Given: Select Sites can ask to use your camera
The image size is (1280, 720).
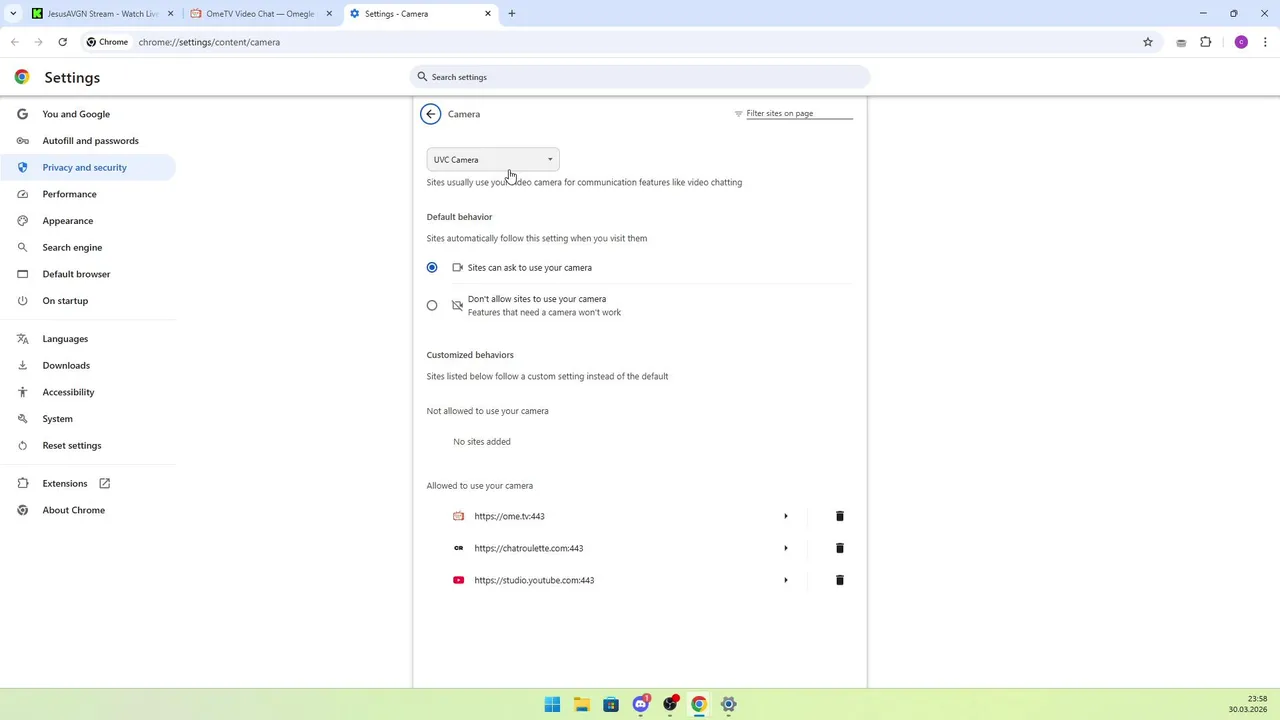Looking at the screenshot, I should [432, 267].
